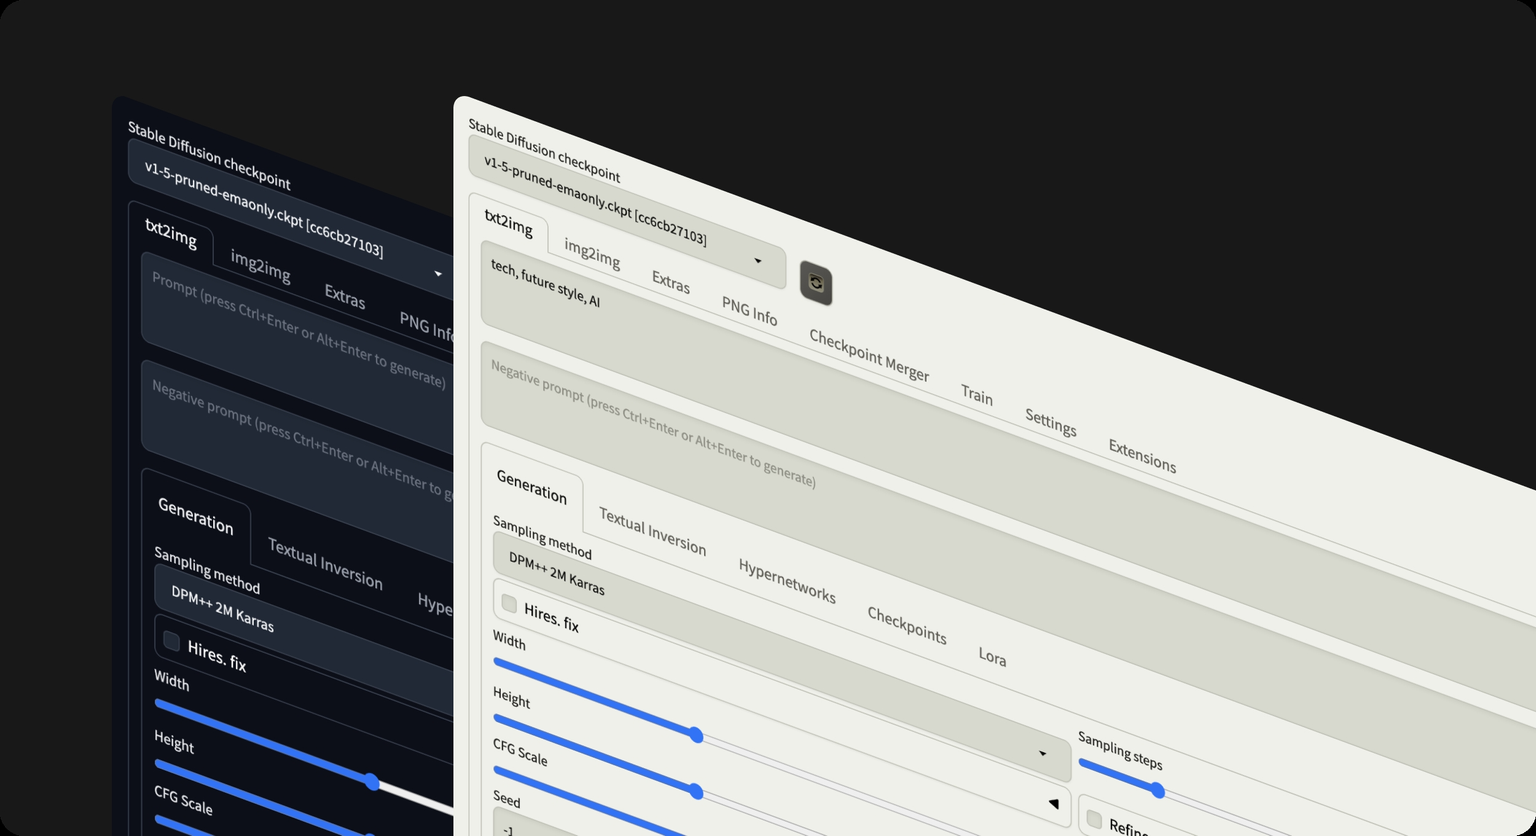This screenshot has width=1536, height=836.
Task: Tick the Hires. fix checkbox in dark panel
Action: (171, 642)
